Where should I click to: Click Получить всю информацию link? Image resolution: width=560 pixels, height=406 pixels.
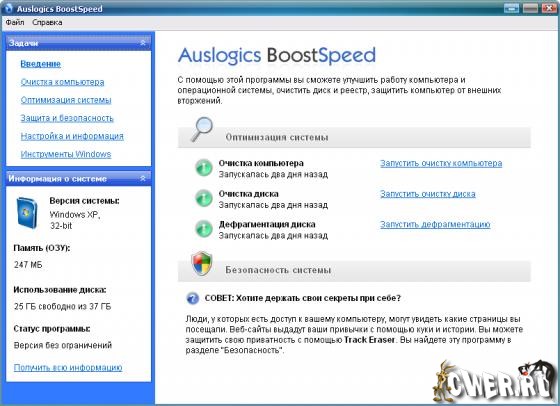click(x=68, y=367)
